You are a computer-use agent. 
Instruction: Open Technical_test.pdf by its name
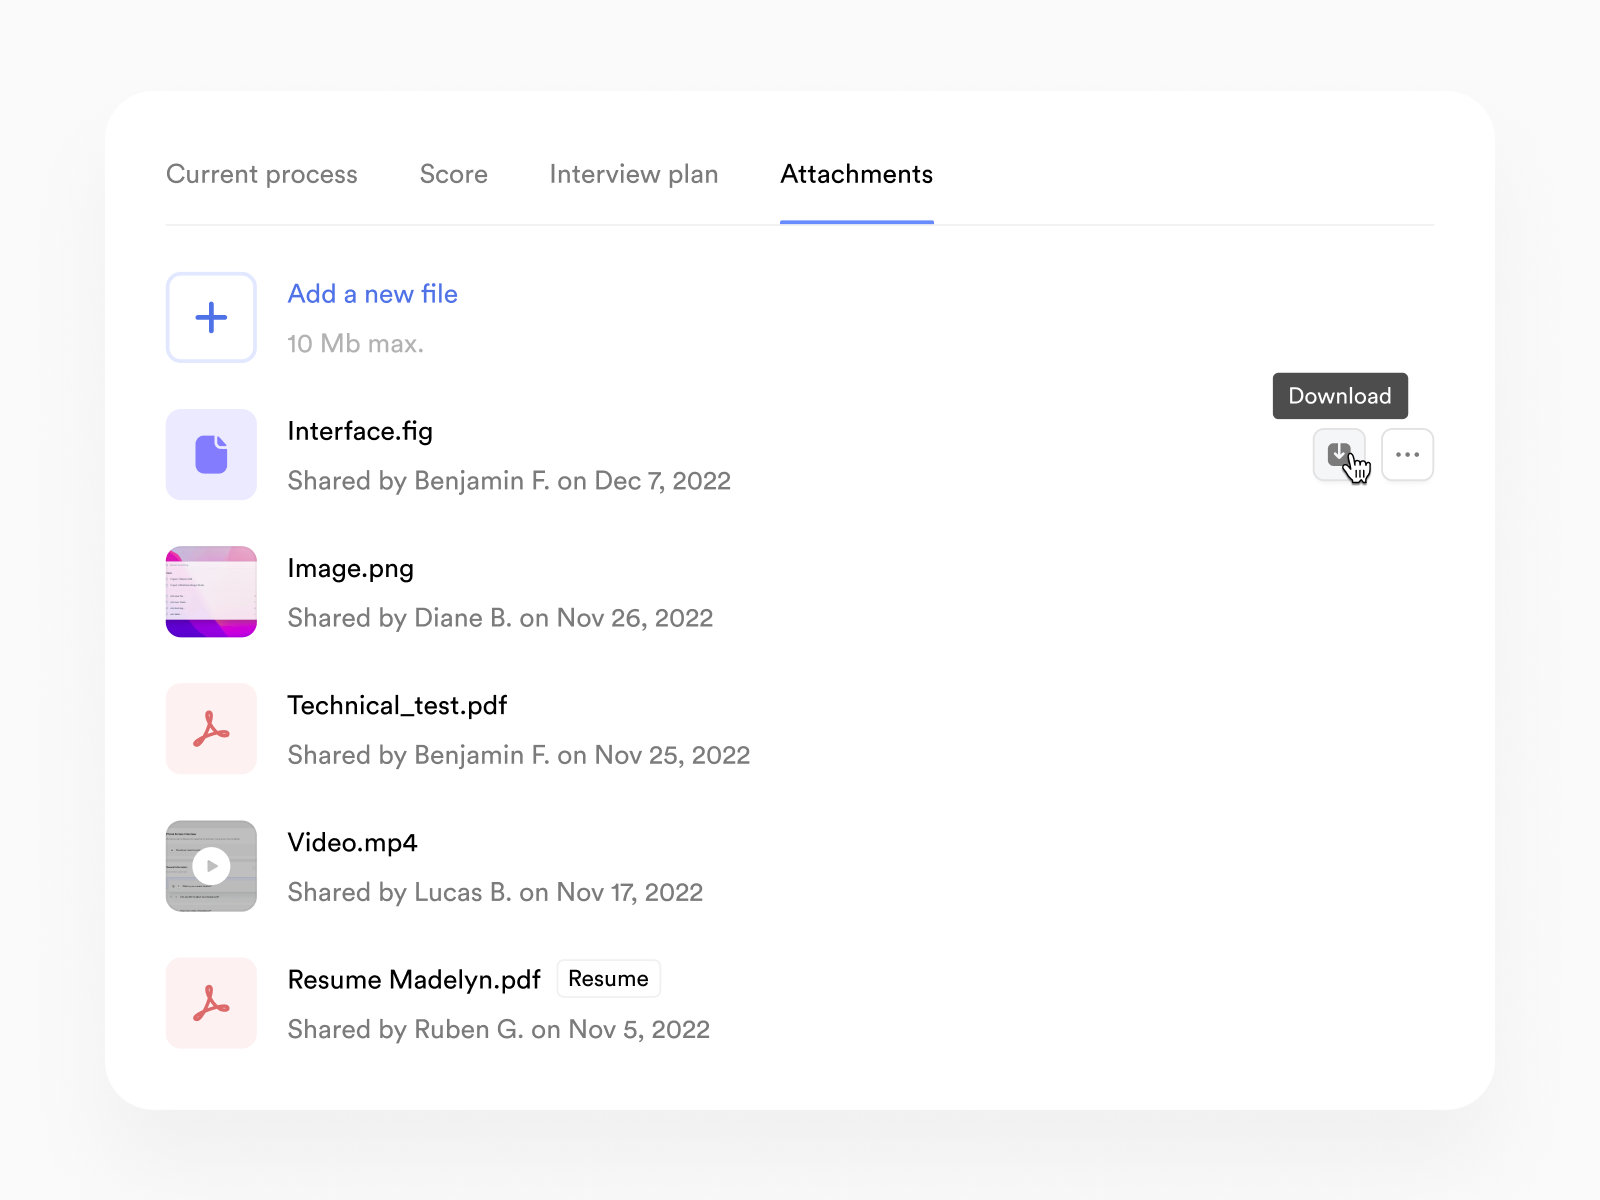coord(397,706)
